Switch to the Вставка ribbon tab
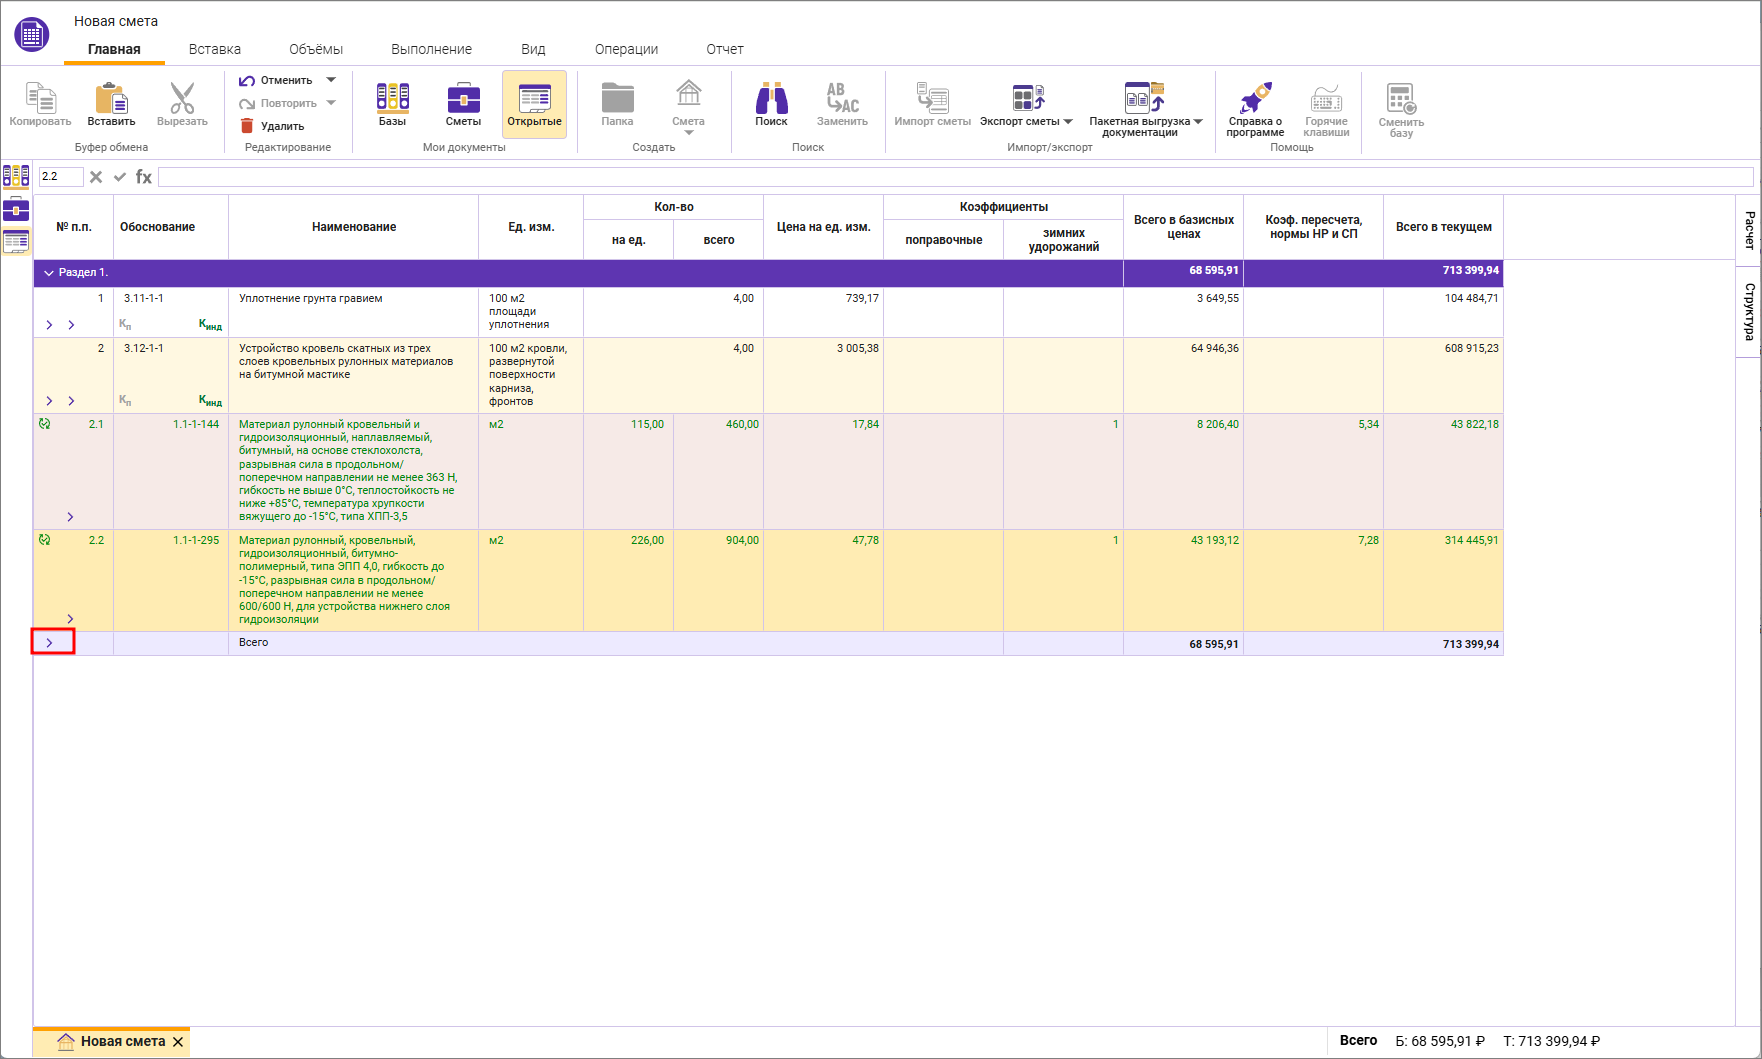 click(214, 49)
